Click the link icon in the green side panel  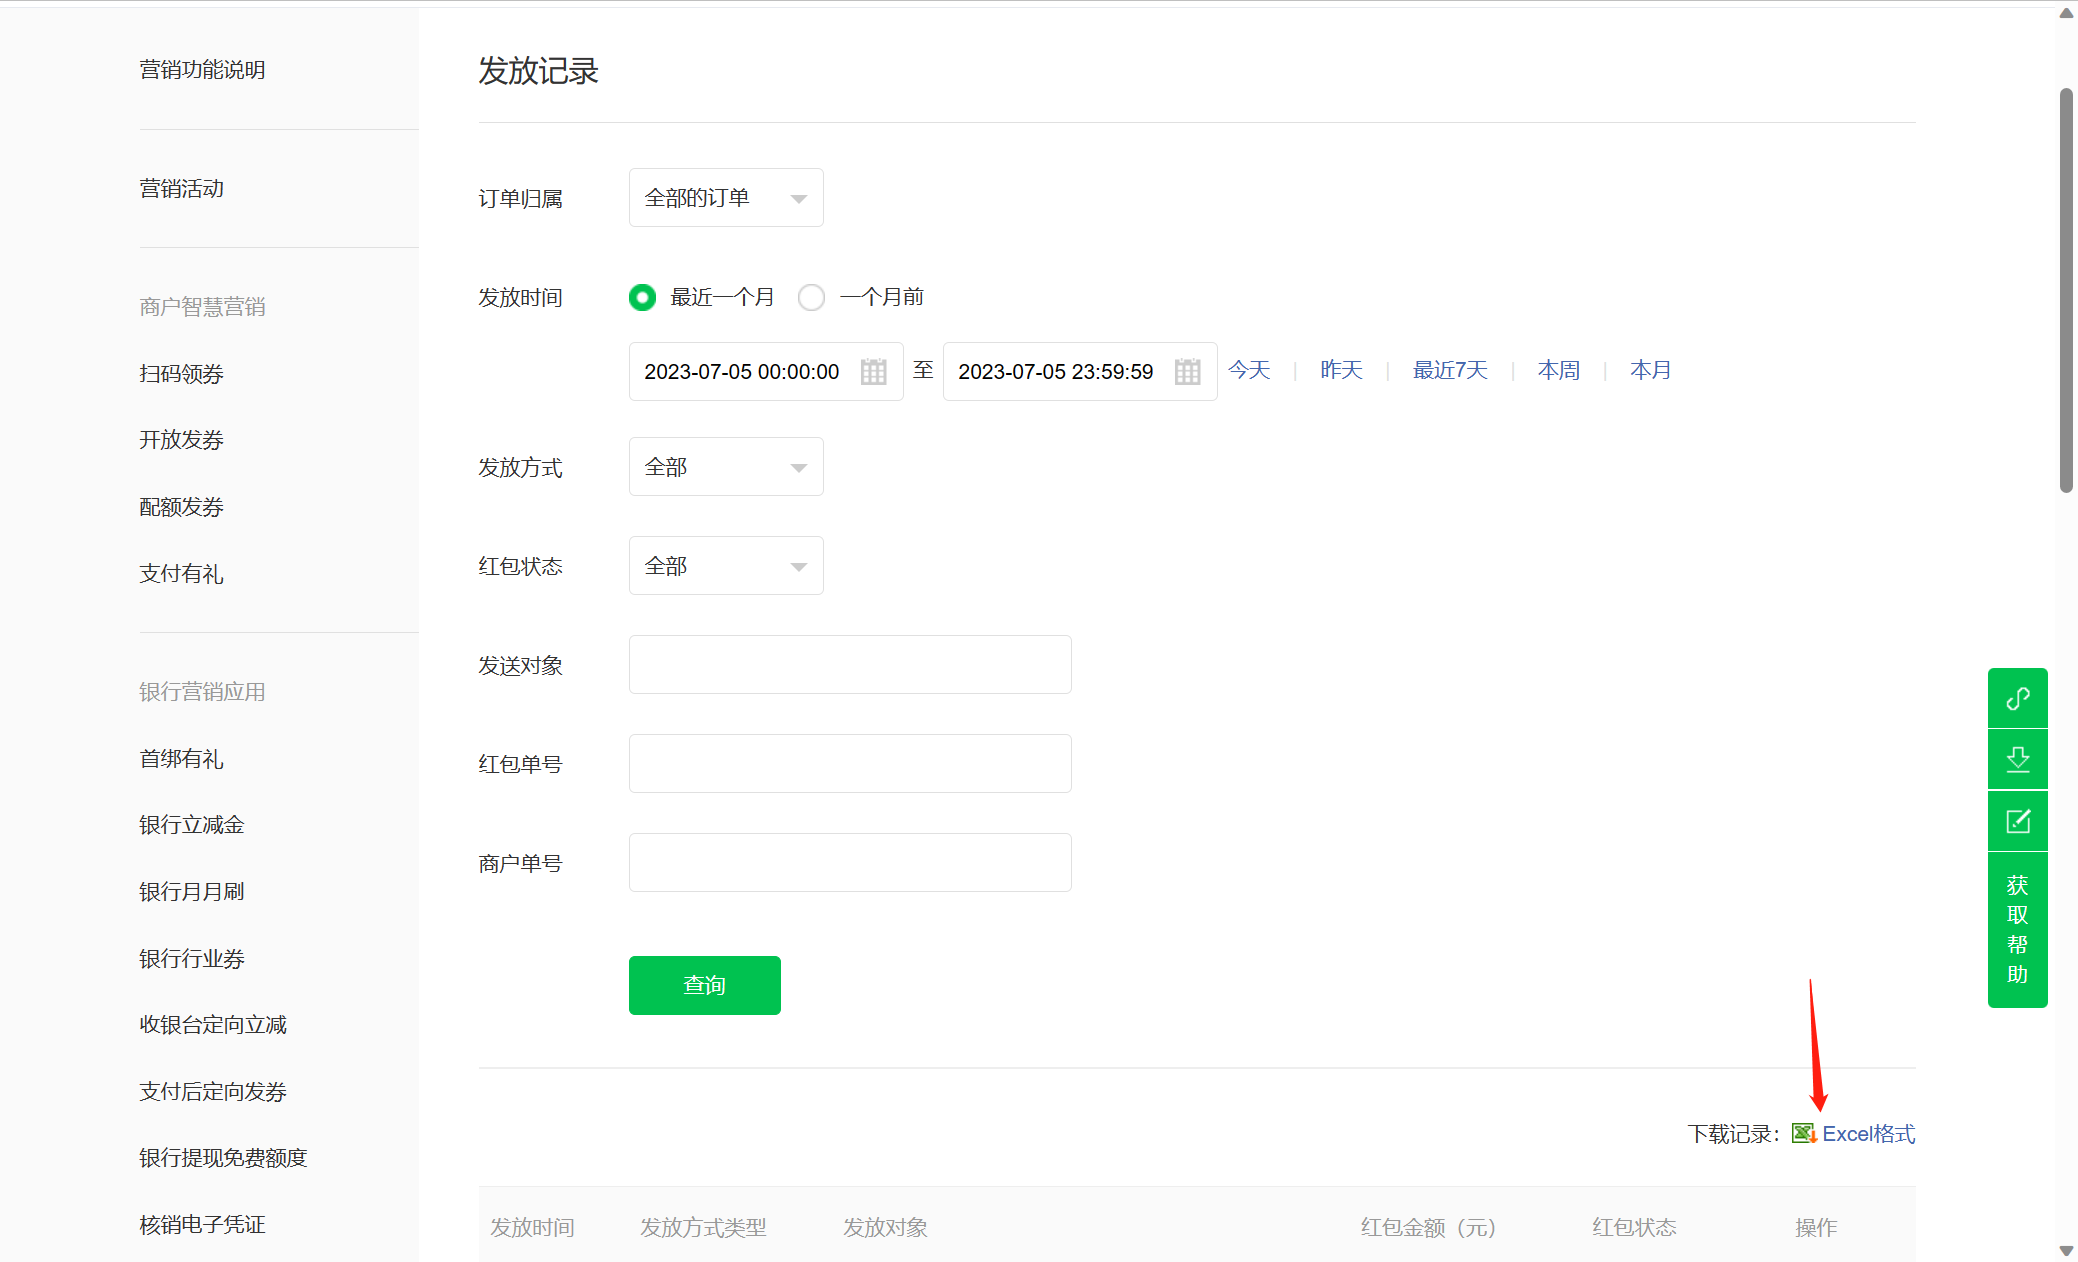pos(2017,698)
